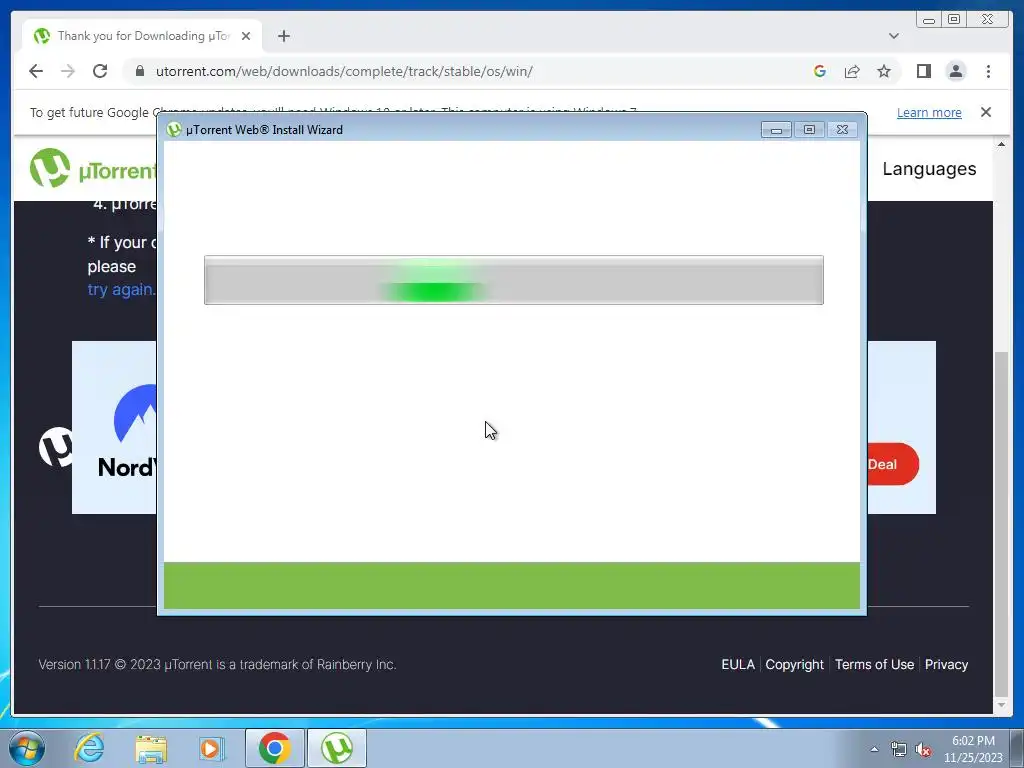Viewport: 1024px width, 768px height.
Task: Click the µTorrent logo on the website
Action: pos(92,168)
